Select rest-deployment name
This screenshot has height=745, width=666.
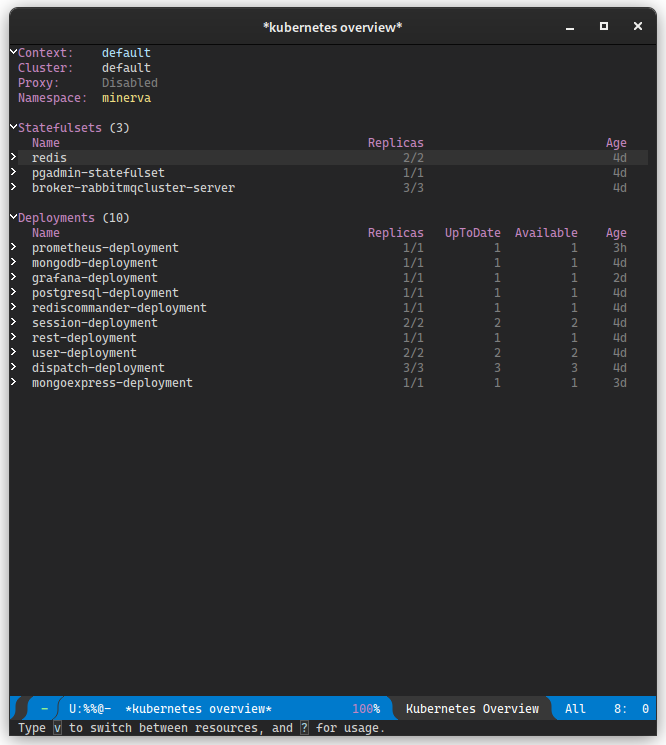(85, 338)
